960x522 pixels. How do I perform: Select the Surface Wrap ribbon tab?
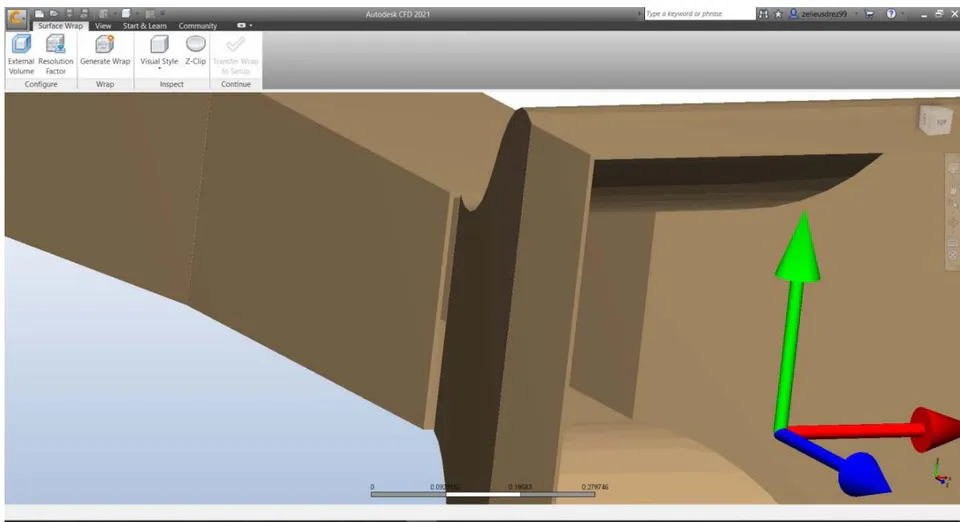pos(60,26)
